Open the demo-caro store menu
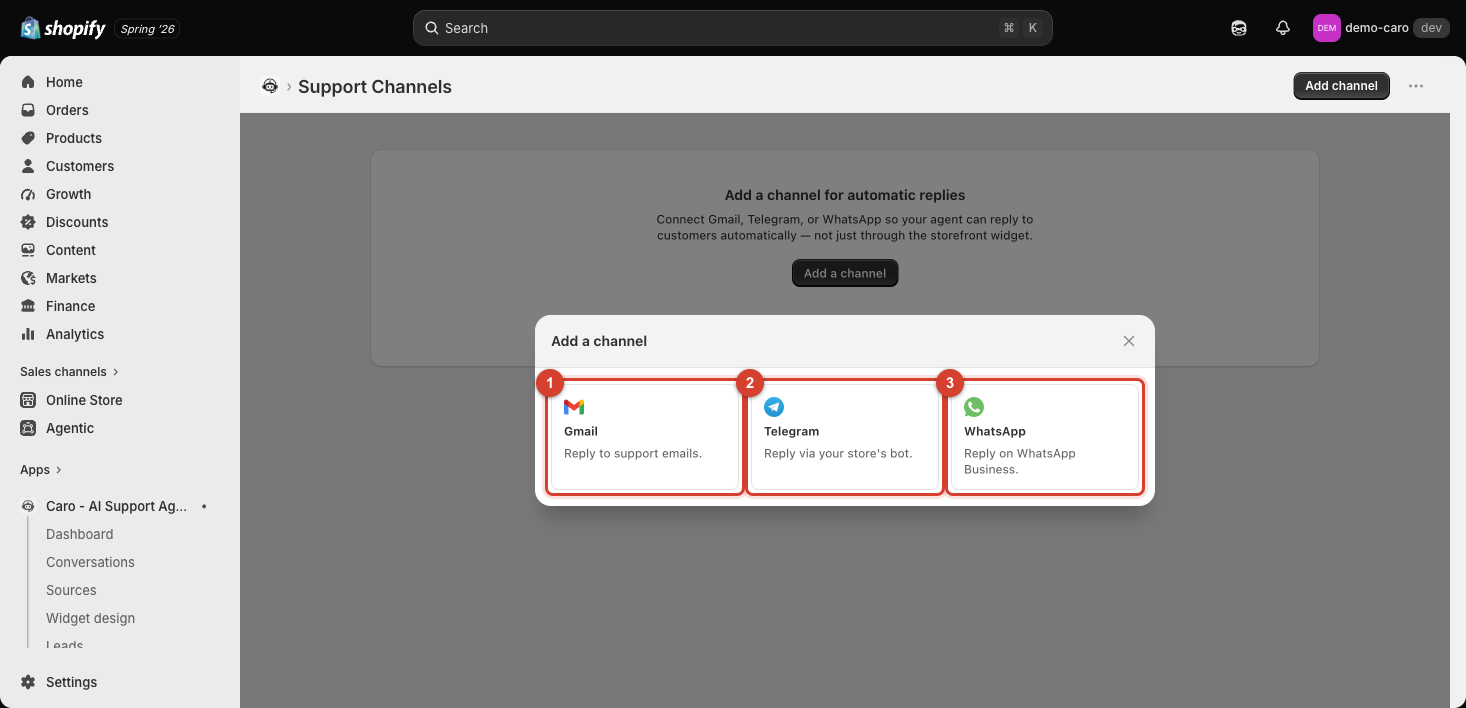1466x708 pixels. pyautogui.click(x=1381, y=28)
